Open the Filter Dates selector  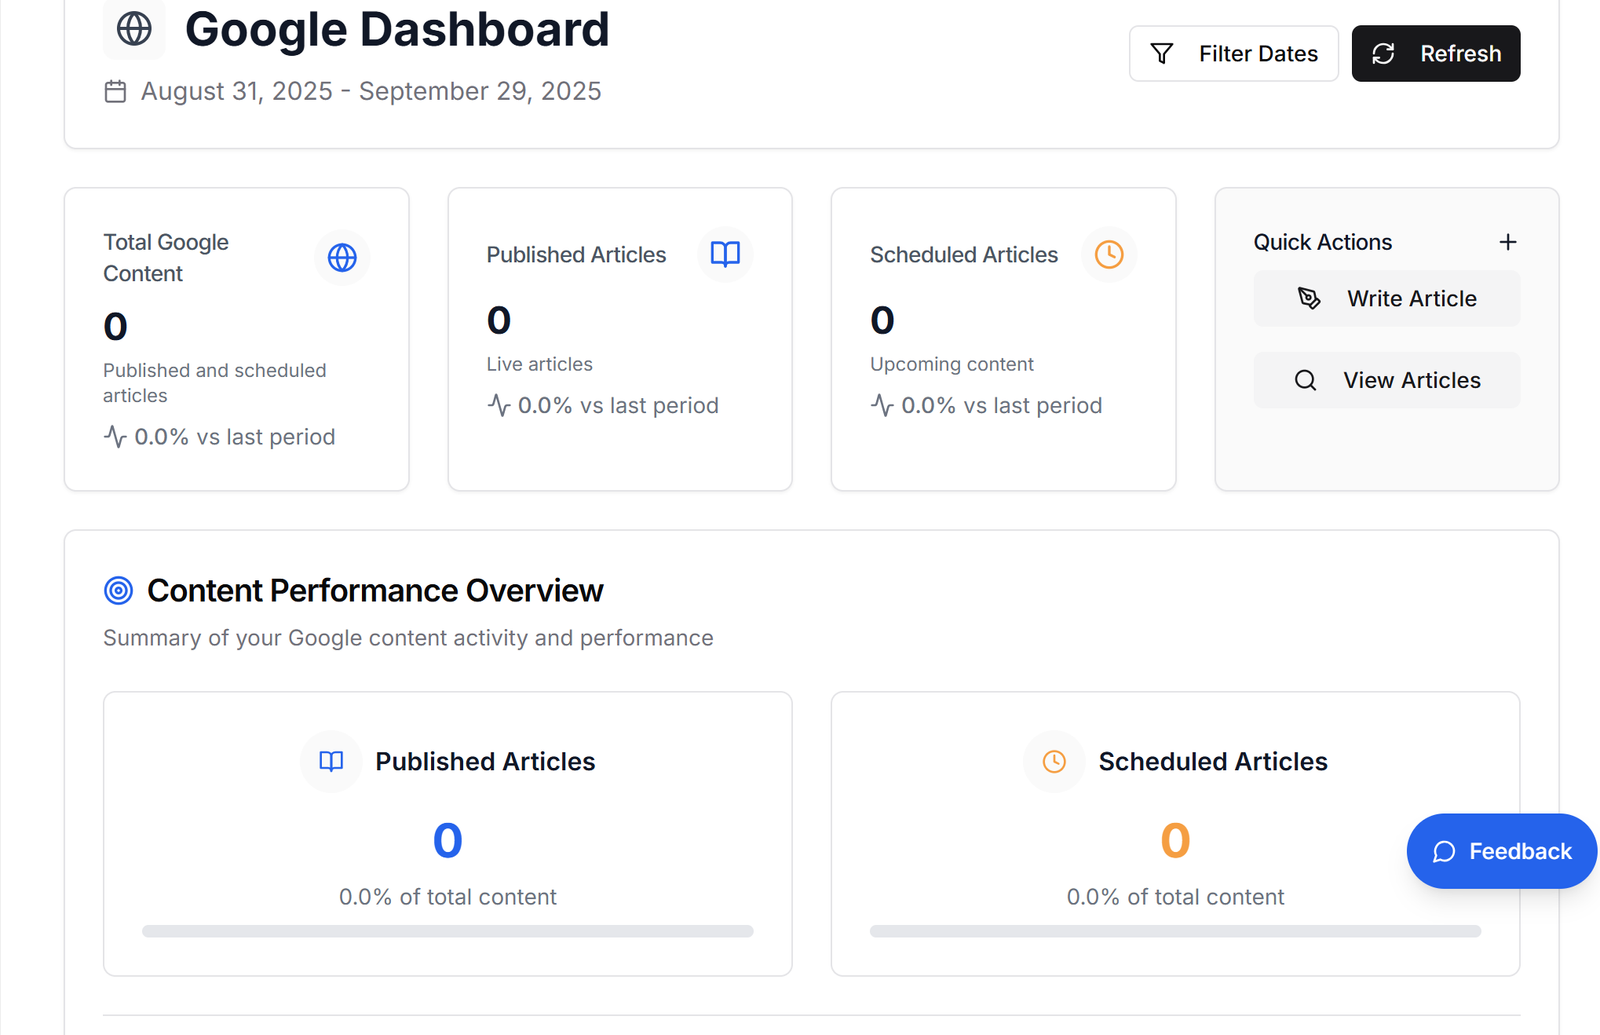(x=1233, y=54)
